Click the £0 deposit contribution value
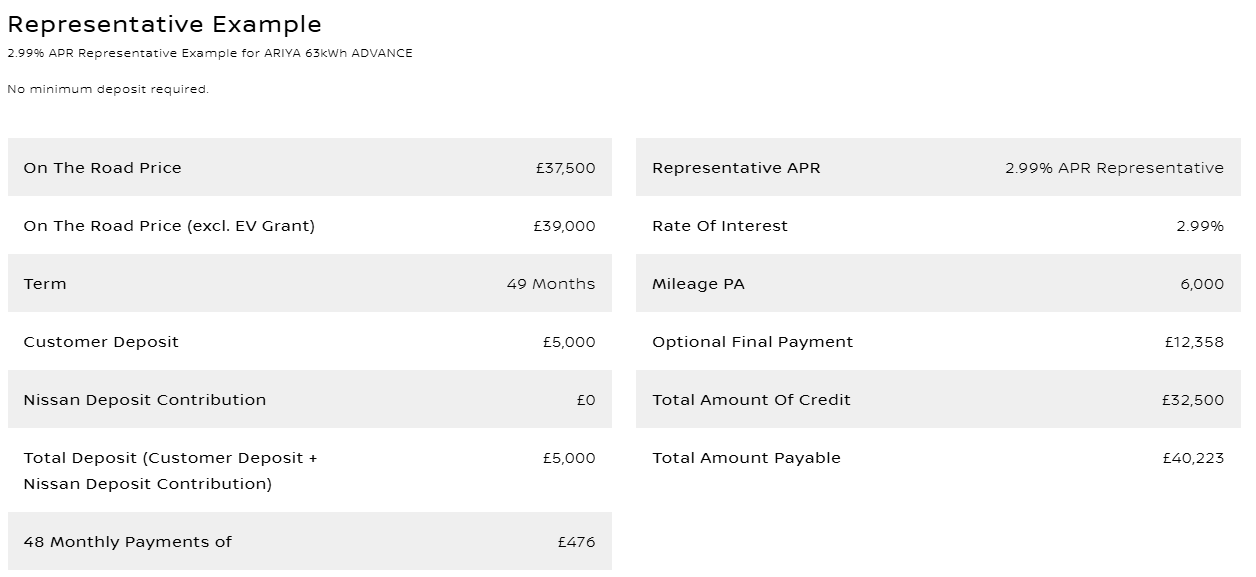 pyautogui.click(x=585, y=400)
